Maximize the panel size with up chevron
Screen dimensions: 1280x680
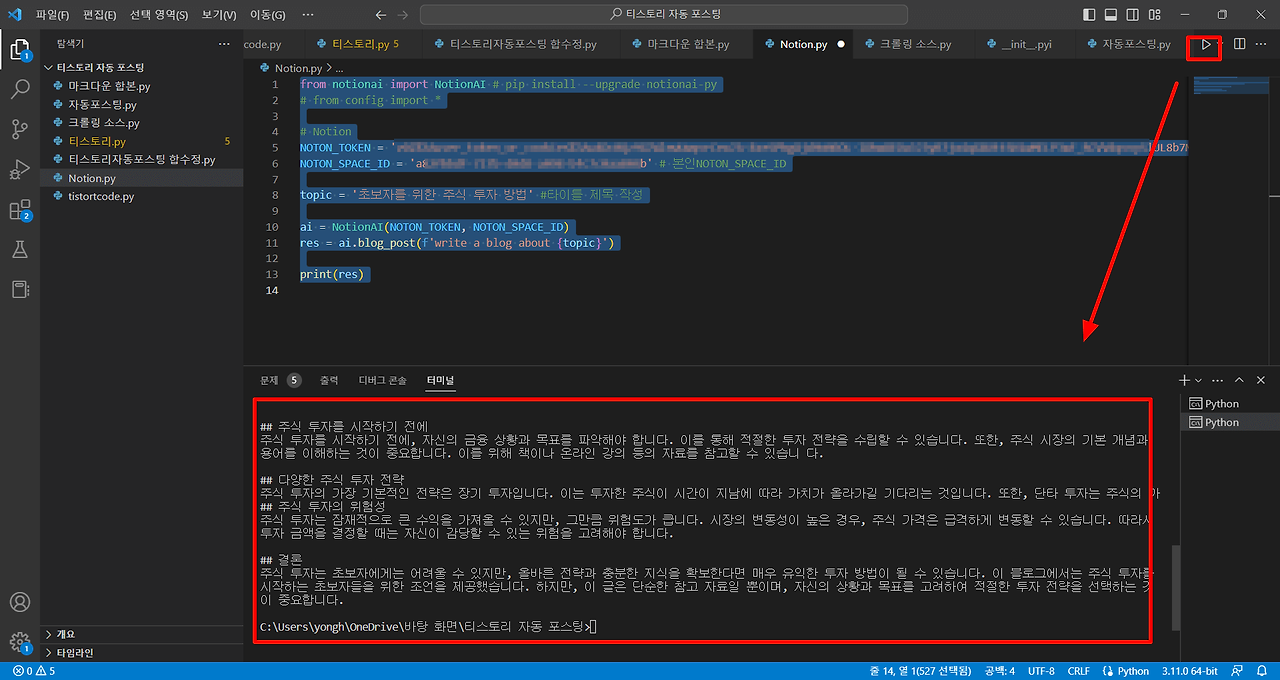[x=1239, y=380]
